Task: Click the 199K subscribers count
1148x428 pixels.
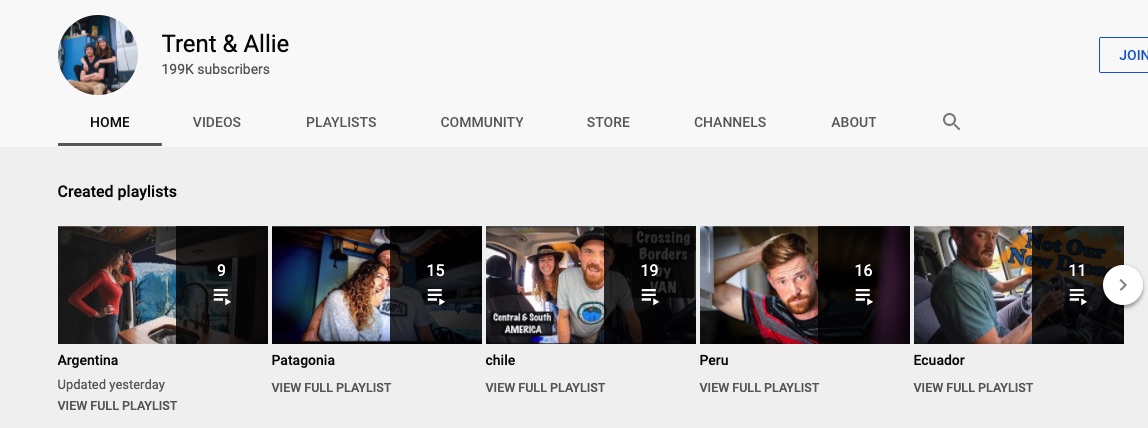Action: [216, 70]
